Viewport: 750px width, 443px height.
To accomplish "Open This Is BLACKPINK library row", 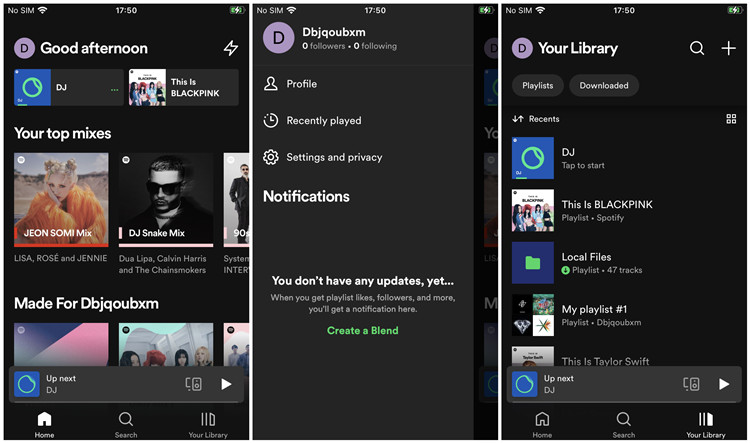I will coord(624,210).
